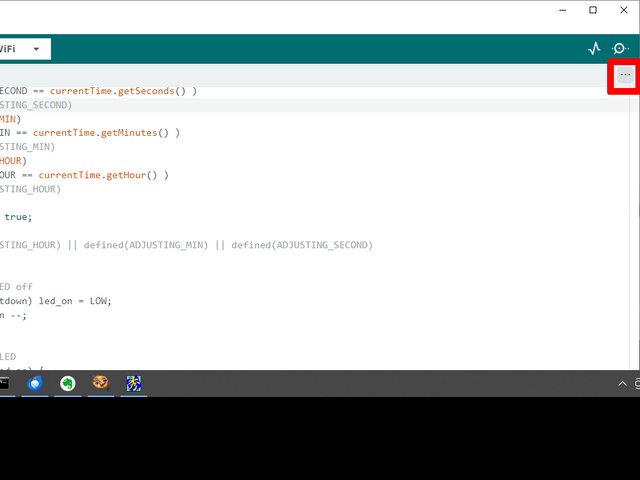This screenshot has width=640, height=480.
Task: Open the editor tab three-dot menu
Action: [625, 75]
